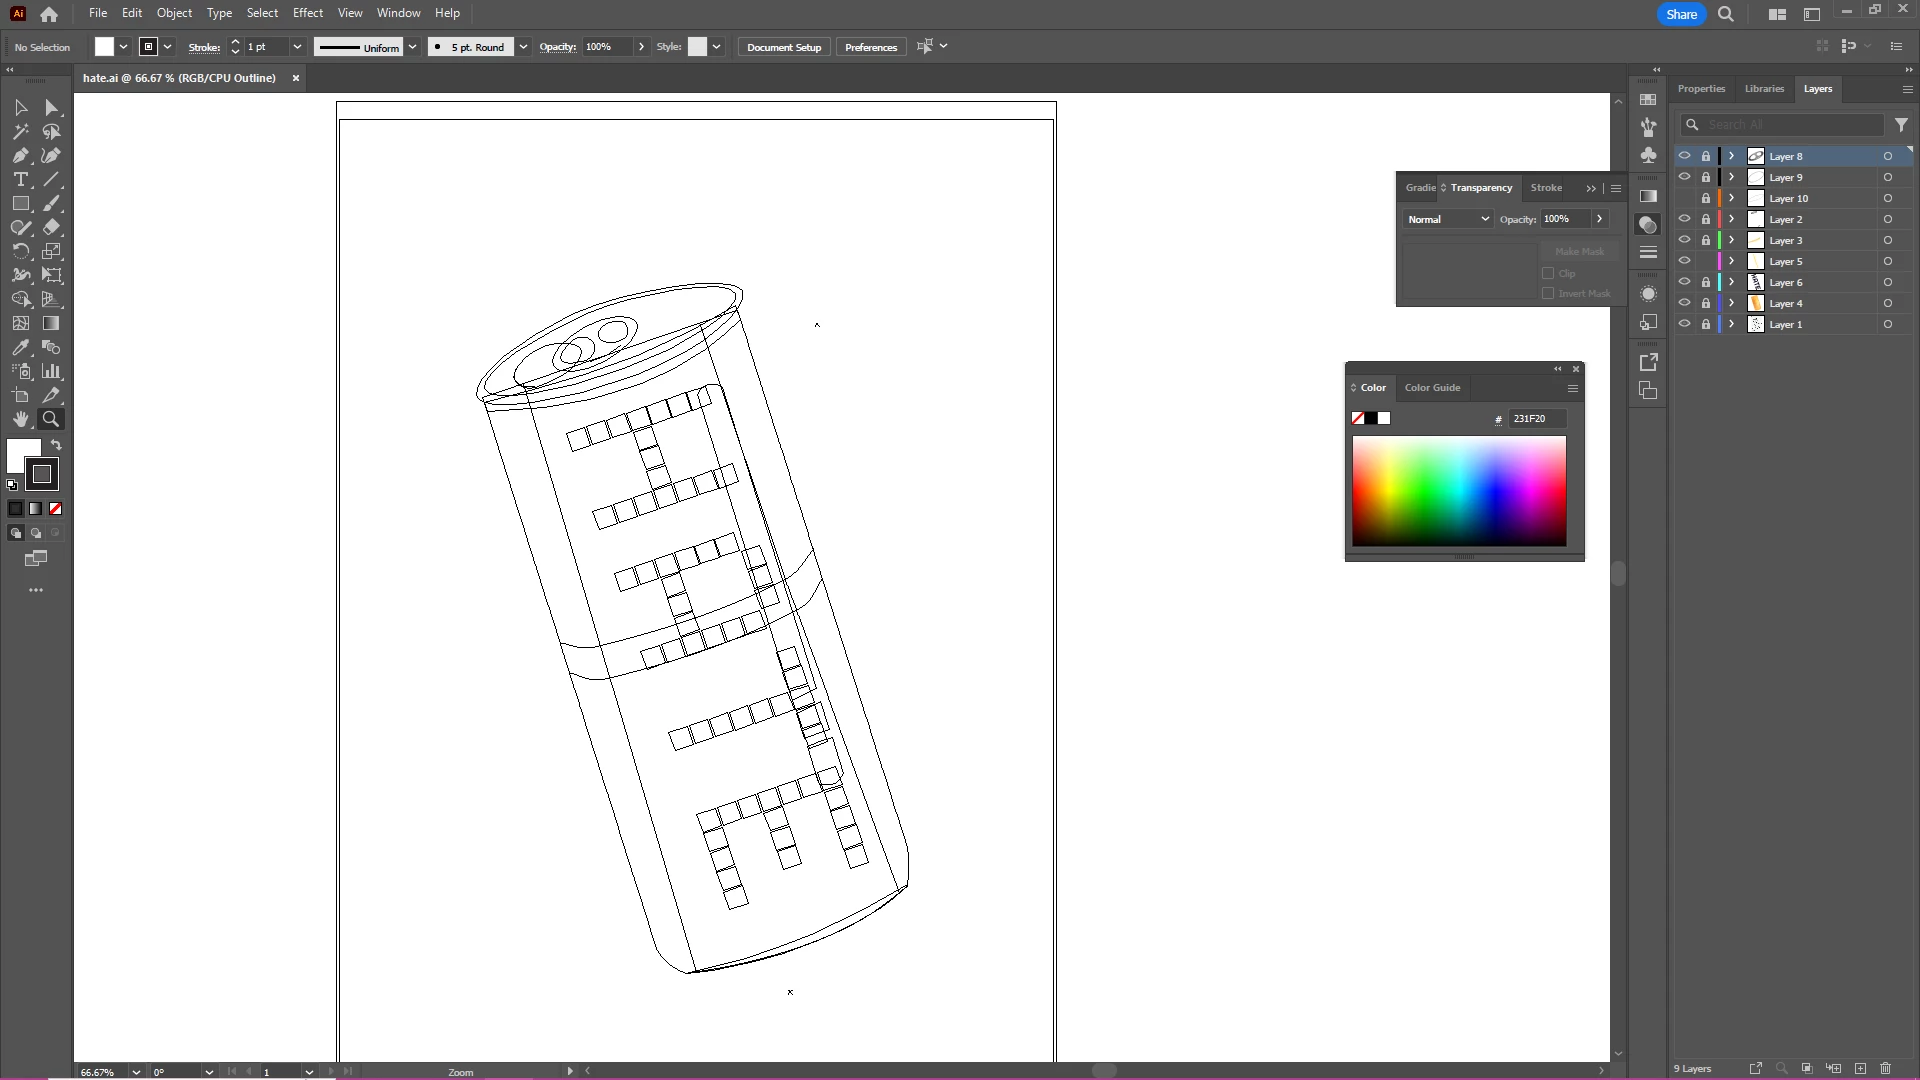Select the Pen tool
The width and height of the screenshot is (1920, 1080).
20,156
